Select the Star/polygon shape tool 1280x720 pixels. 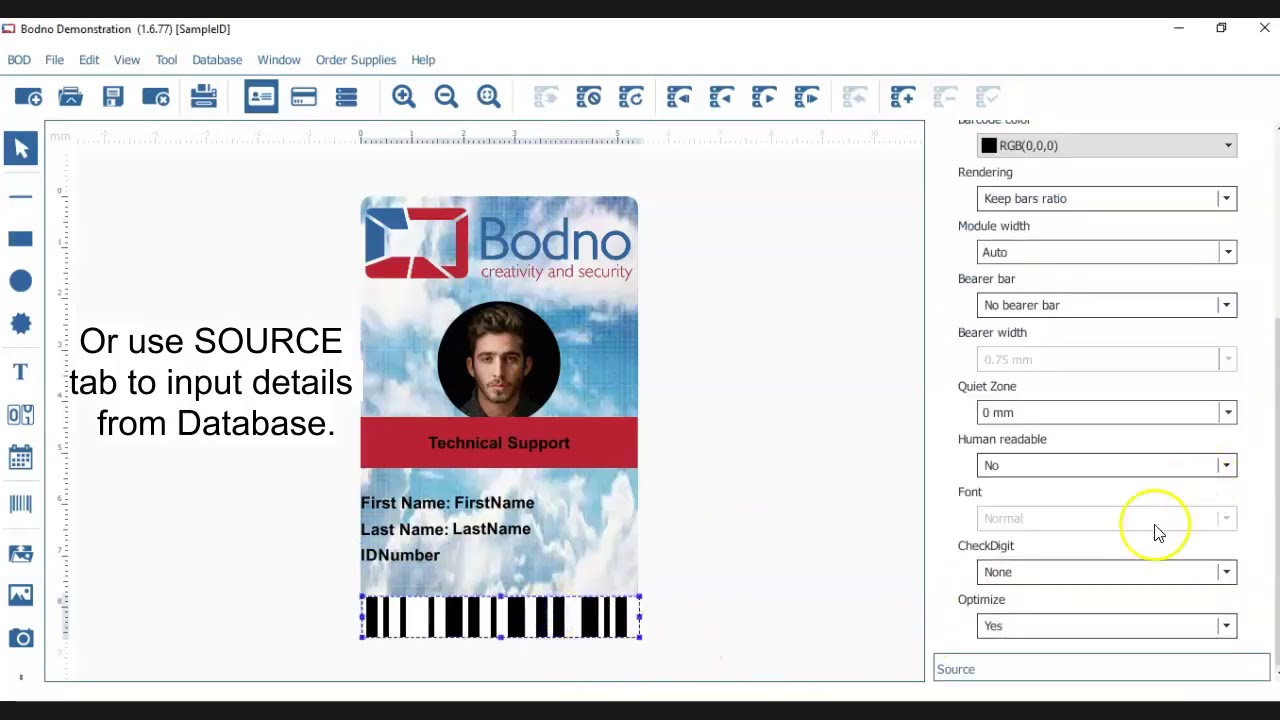pyautogui.click(x=21, y=323)
